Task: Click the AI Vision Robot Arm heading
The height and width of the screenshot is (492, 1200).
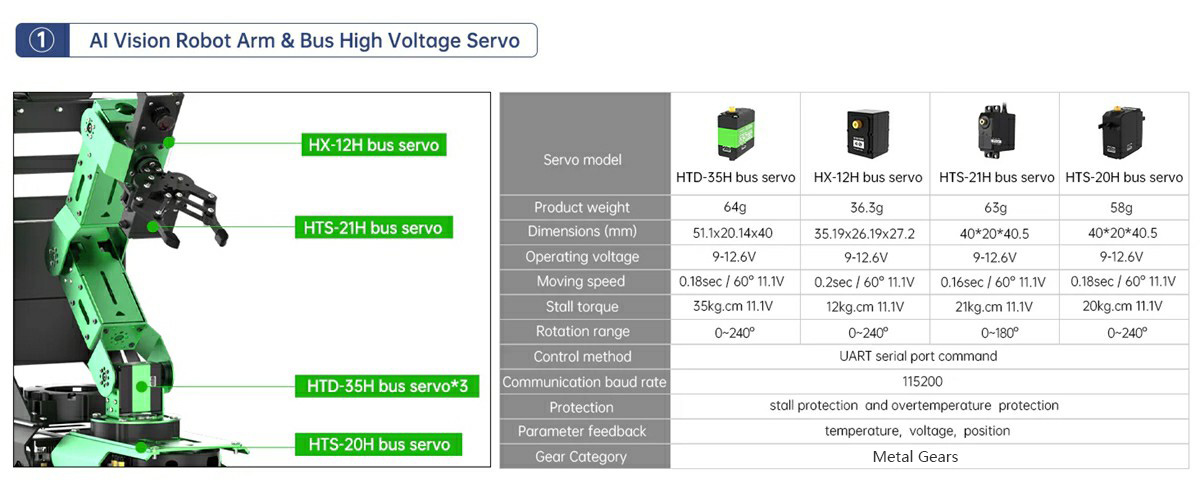Action: point(304,41)
